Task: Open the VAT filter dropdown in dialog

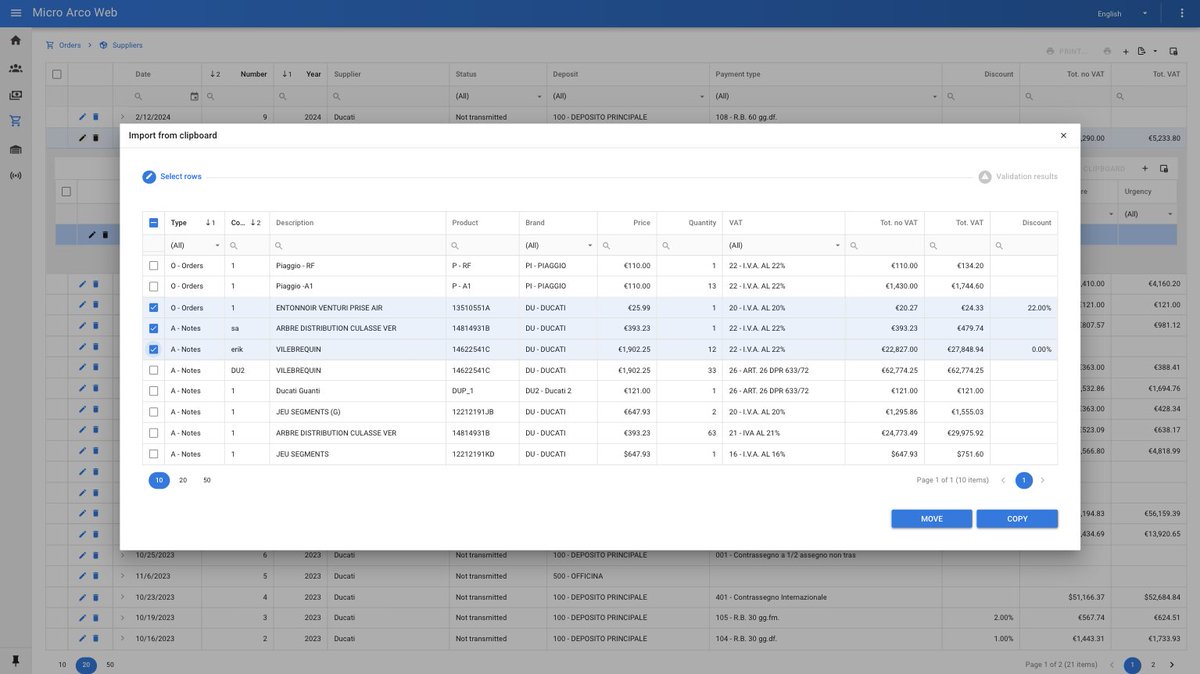Action: (x=838, y=245)
